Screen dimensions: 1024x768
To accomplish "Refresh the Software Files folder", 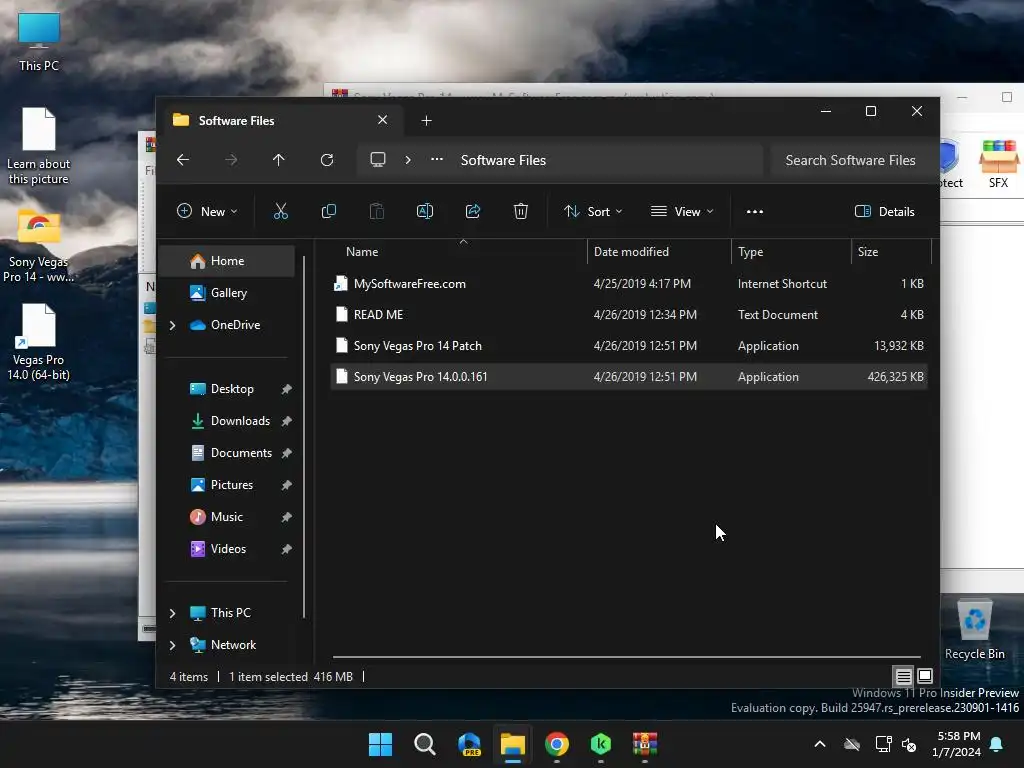I will tap(327, 160).
